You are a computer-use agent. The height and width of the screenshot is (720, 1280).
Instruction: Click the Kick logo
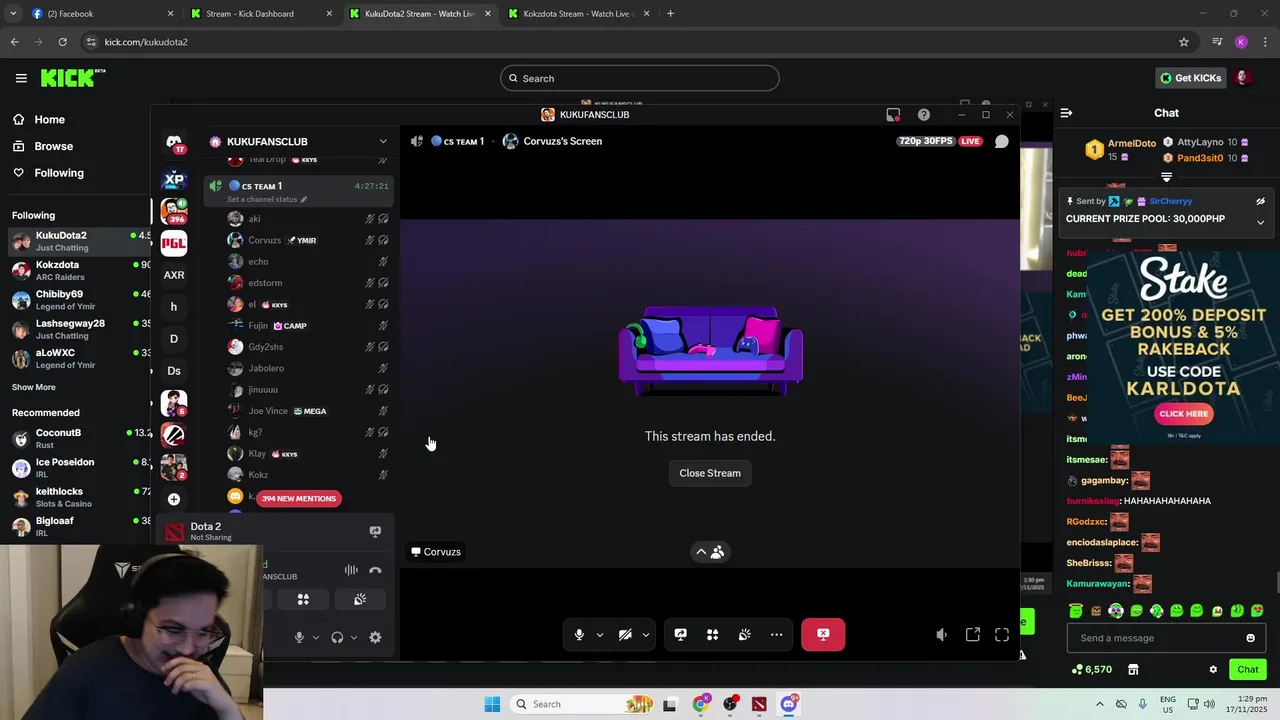click(x=72, y=78)
